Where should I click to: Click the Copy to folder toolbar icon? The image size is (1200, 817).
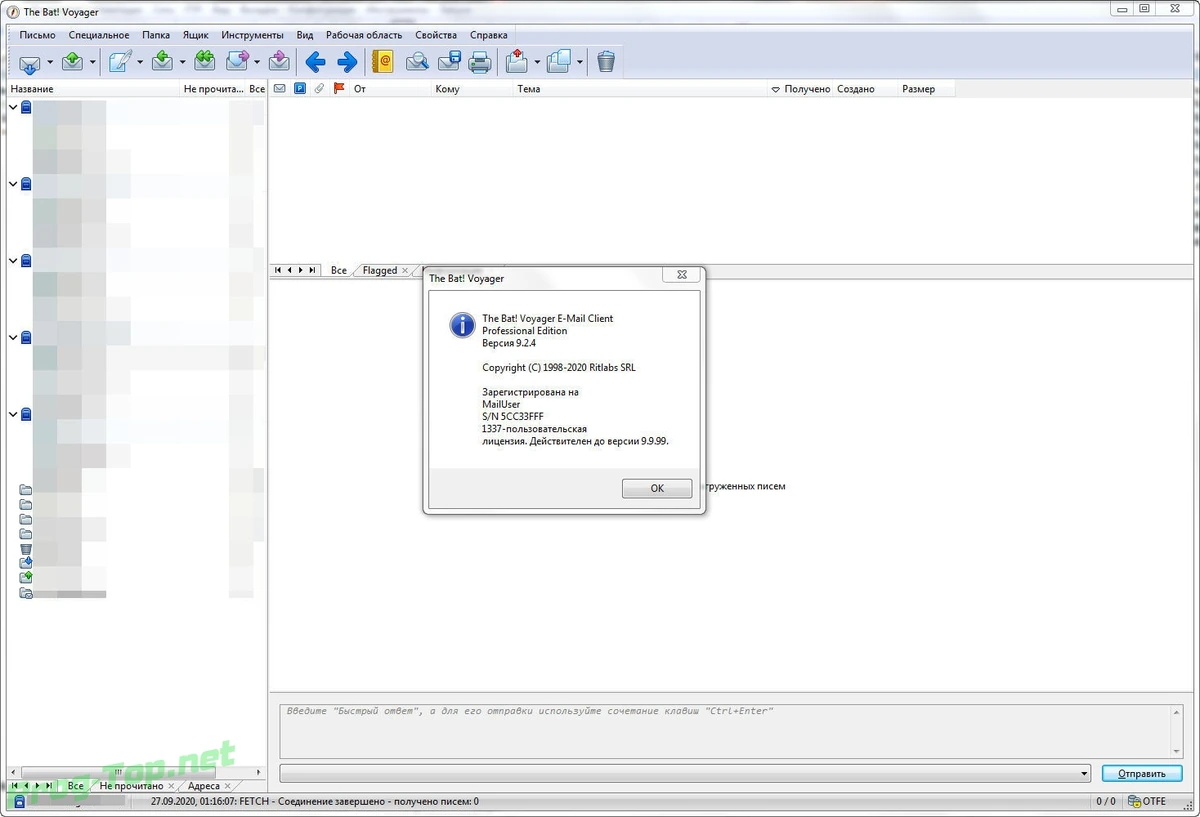click(558, 62)
